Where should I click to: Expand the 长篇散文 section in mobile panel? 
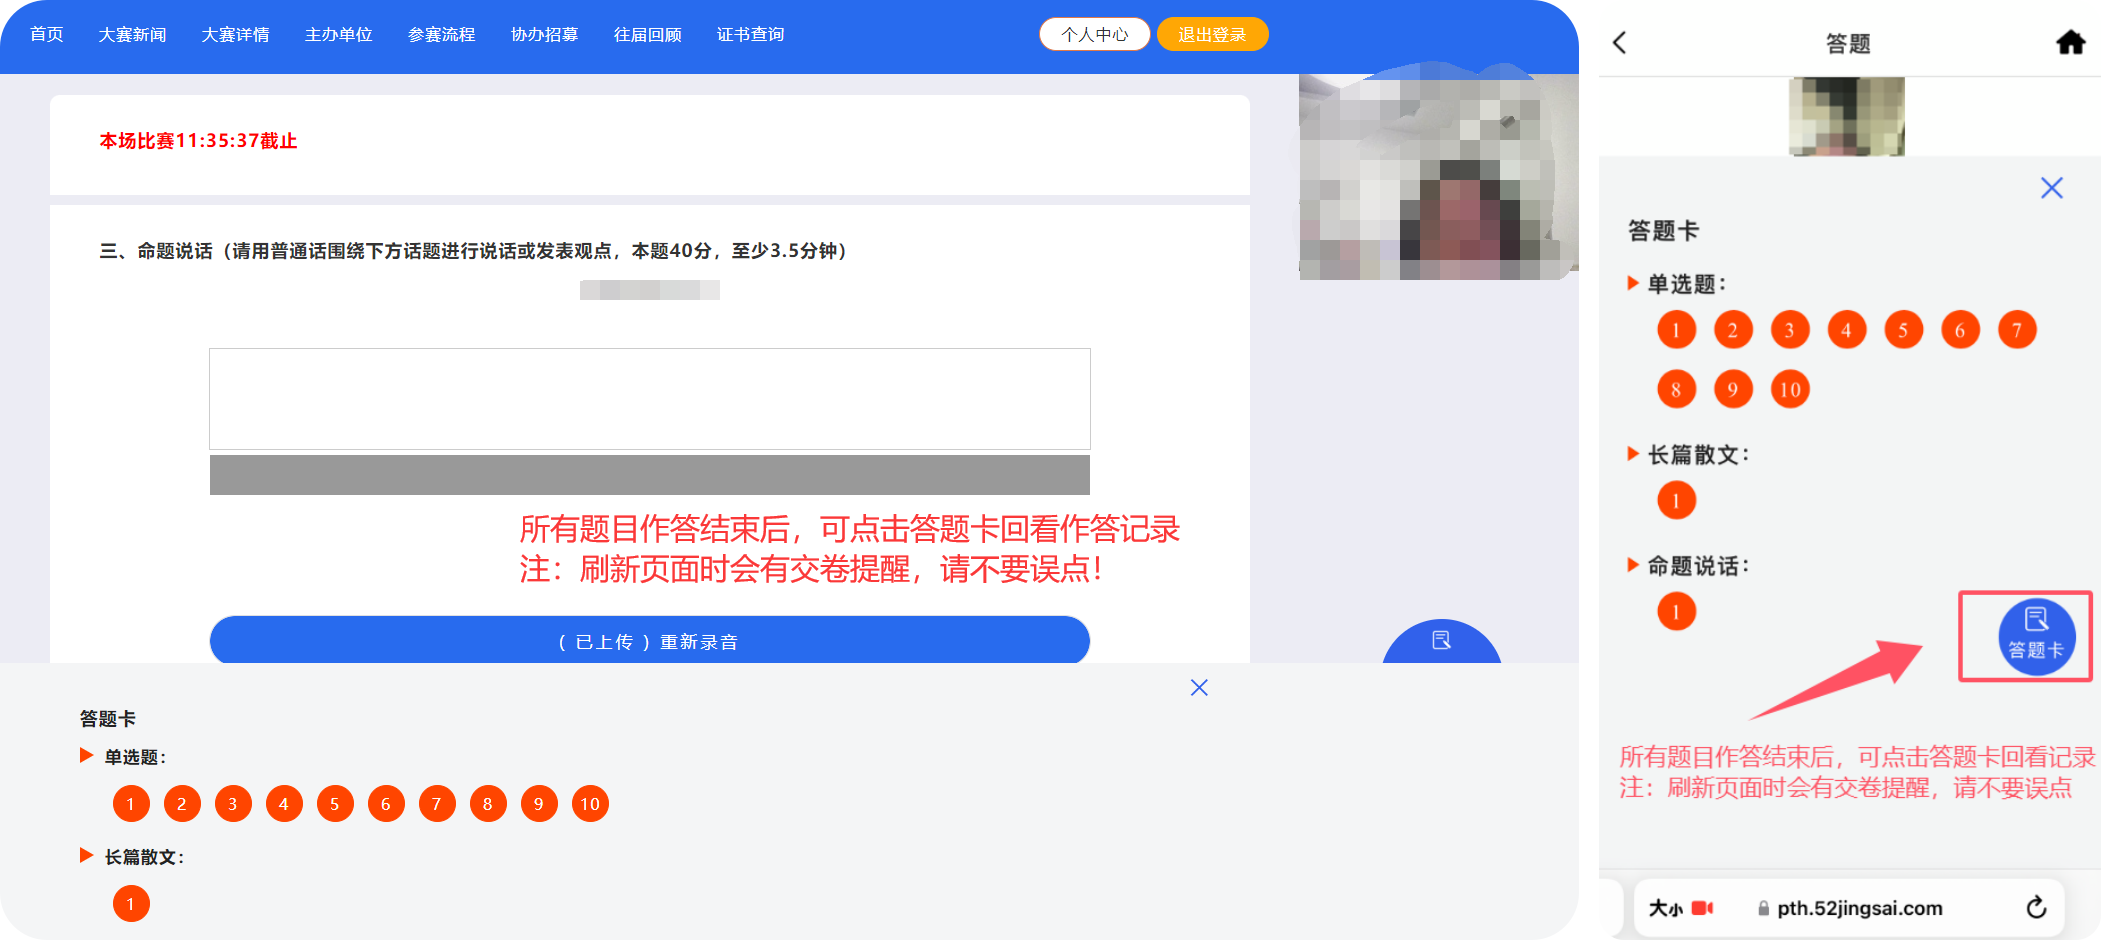(x=1633, y=454)
